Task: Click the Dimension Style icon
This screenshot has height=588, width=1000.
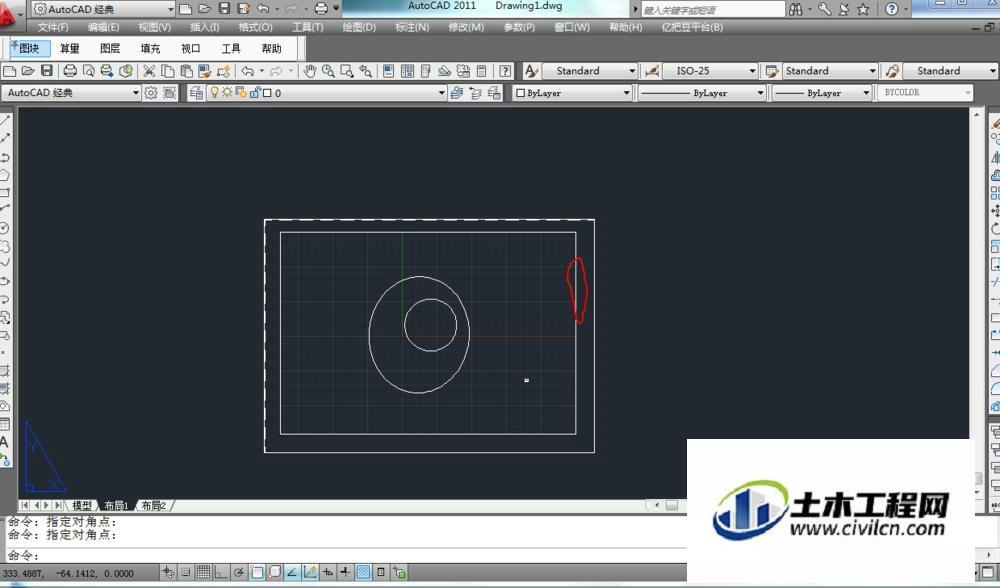Action: 652,71
